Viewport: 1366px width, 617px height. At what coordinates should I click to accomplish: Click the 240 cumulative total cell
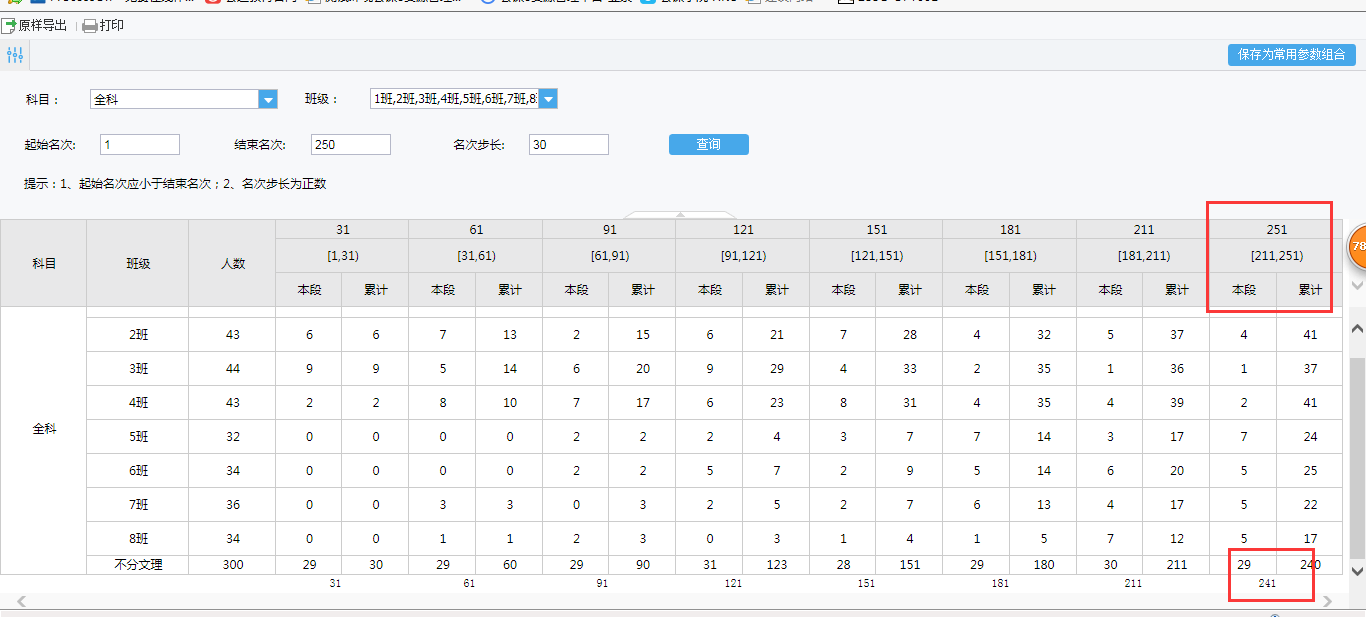tap(1310, 565)
